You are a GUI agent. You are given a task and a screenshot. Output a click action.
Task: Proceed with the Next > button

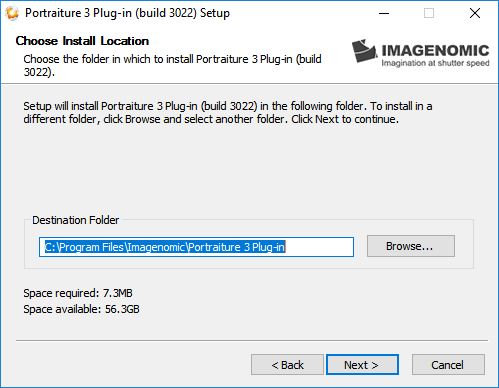click(x=362, y=365)
